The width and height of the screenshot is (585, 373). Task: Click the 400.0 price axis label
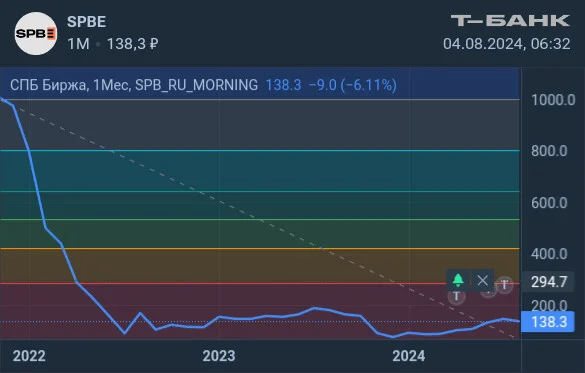tap(549, 254)
